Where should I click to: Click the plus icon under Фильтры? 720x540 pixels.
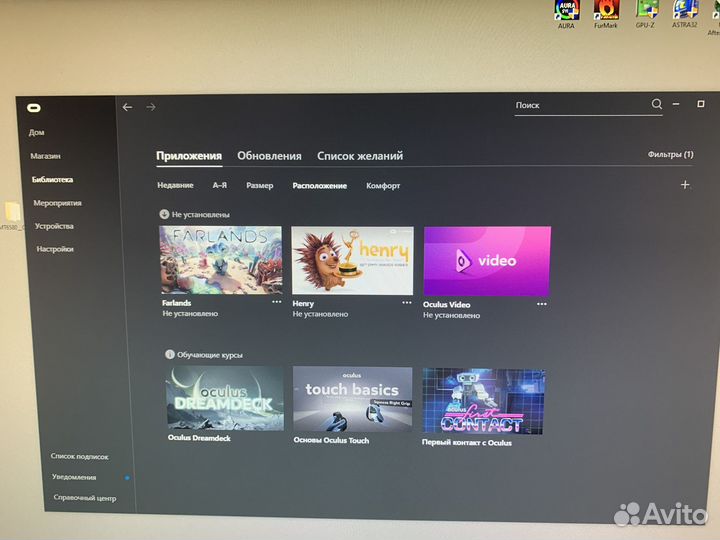click(x=685, y=185)
